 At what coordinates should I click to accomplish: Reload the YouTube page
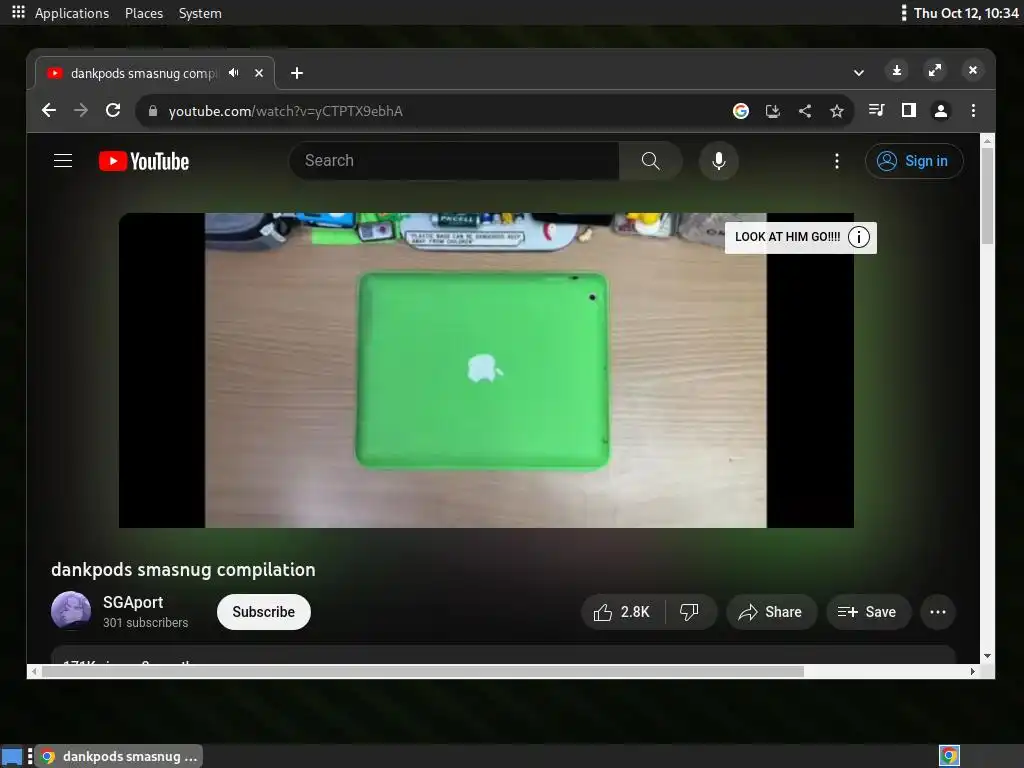(113, 110)
